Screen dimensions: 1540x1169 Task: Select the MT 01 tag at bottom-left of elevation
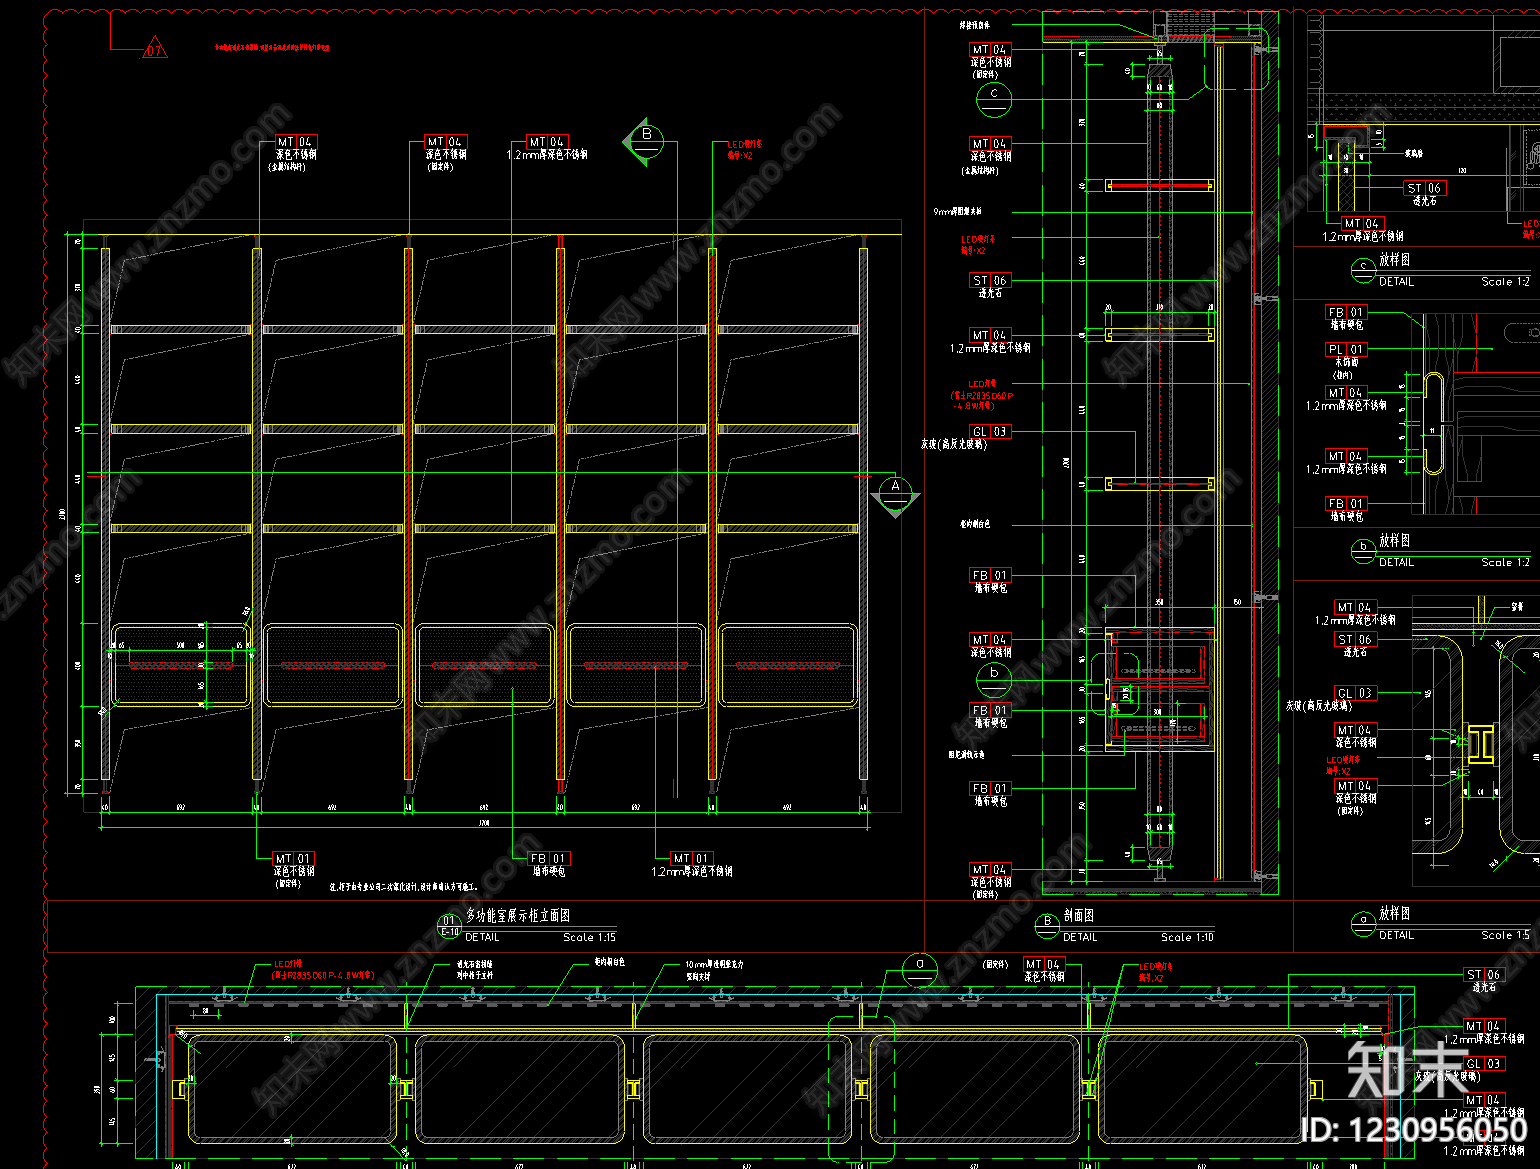[294, 858]
